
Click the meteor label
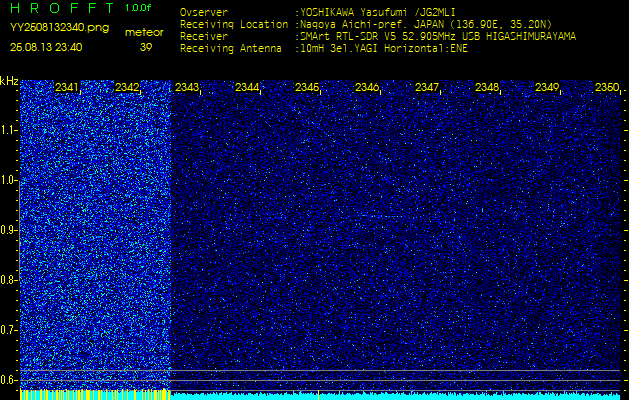pos(144,33)
